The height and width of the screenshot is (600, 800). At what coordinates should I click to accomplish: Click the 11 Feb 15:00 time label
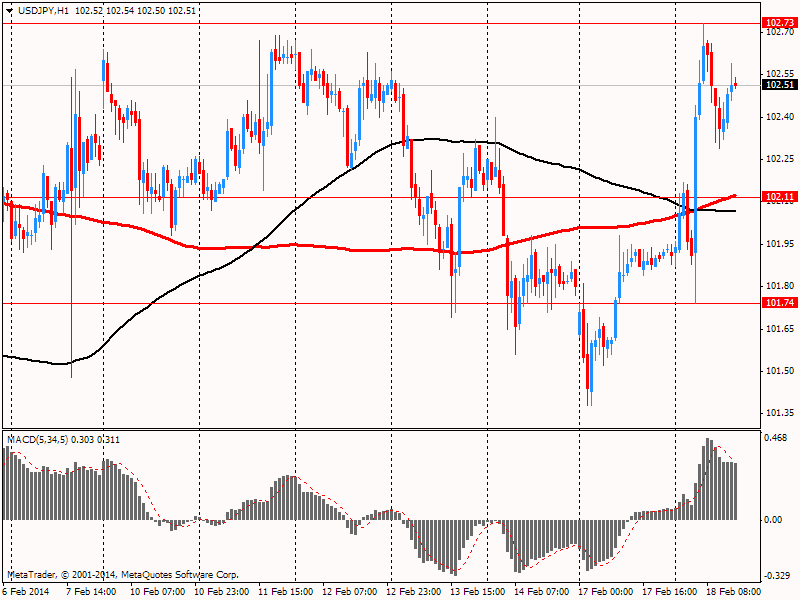point(285,591)
